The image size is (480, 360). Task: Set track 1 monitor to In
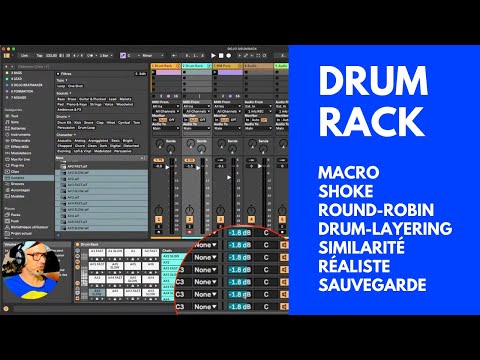click(155, 120)
